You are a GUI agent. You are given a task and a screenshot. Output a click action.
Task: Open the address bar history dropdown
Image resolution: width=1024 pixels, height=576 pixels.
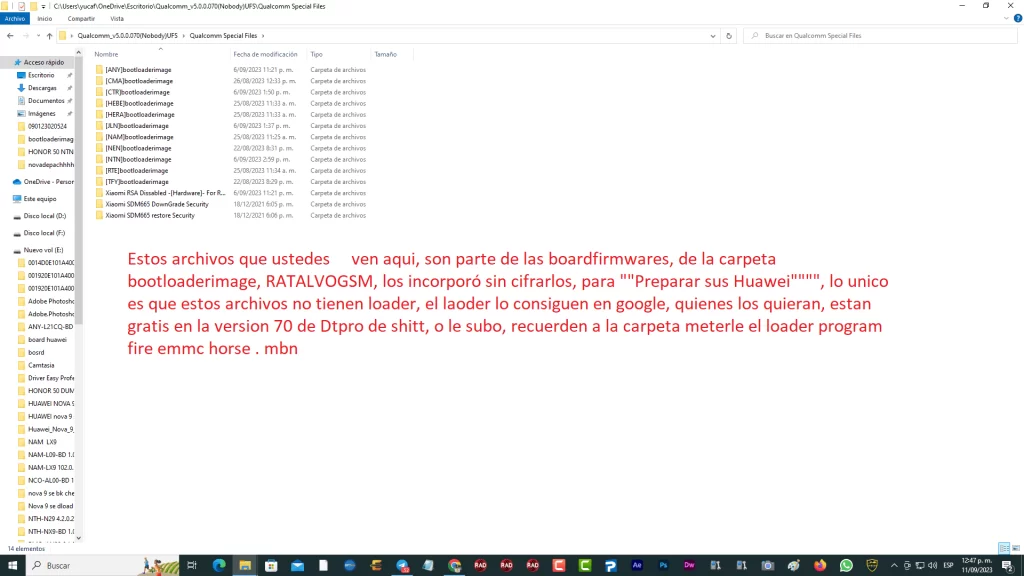tap(711, 36)
